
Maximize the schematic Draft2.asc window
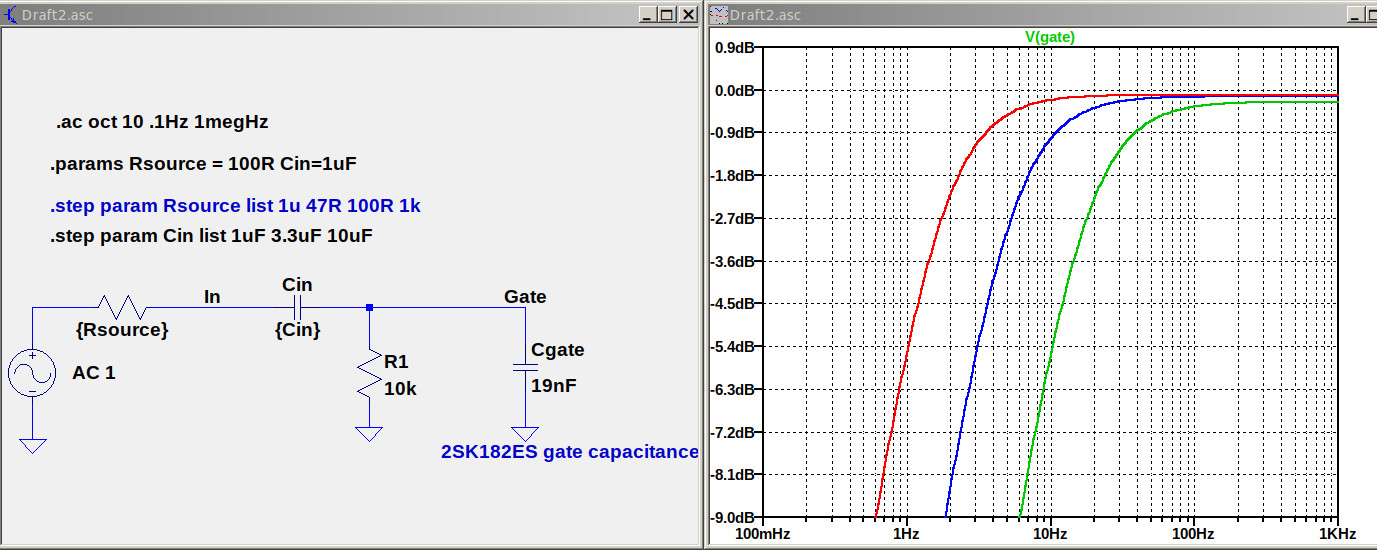click(667, 15)
